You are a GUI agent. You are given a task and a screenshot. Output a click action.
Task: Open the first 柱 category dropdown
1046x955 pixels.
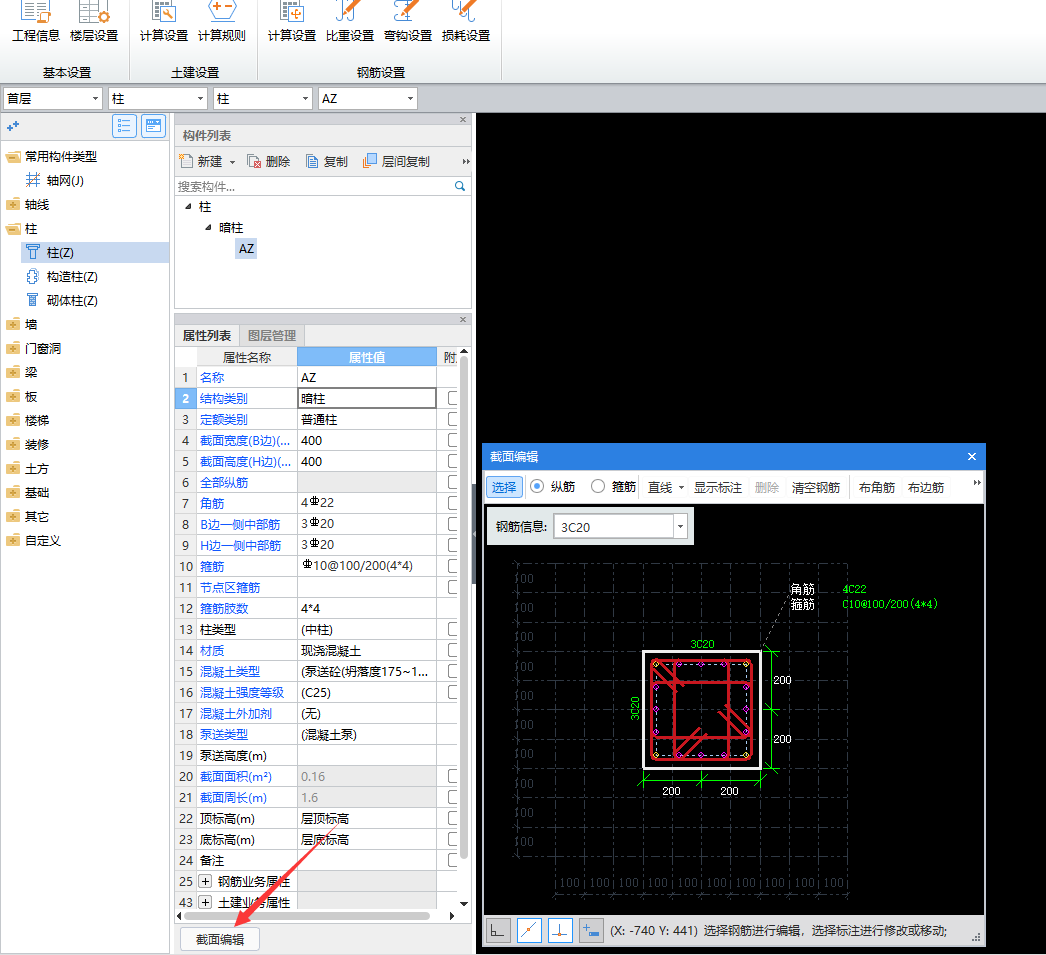pyautogui.click(x=157, y=99)
